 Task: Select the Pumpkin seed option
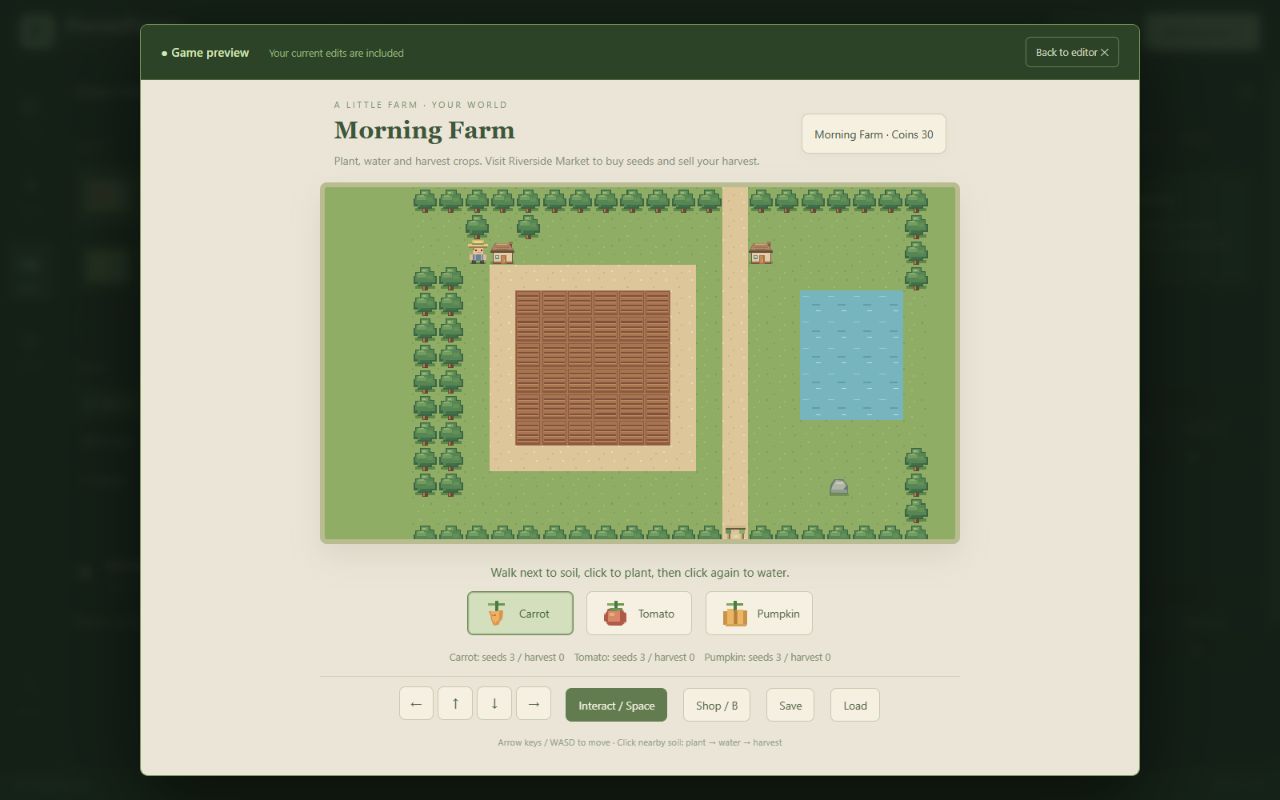[759, 613]
